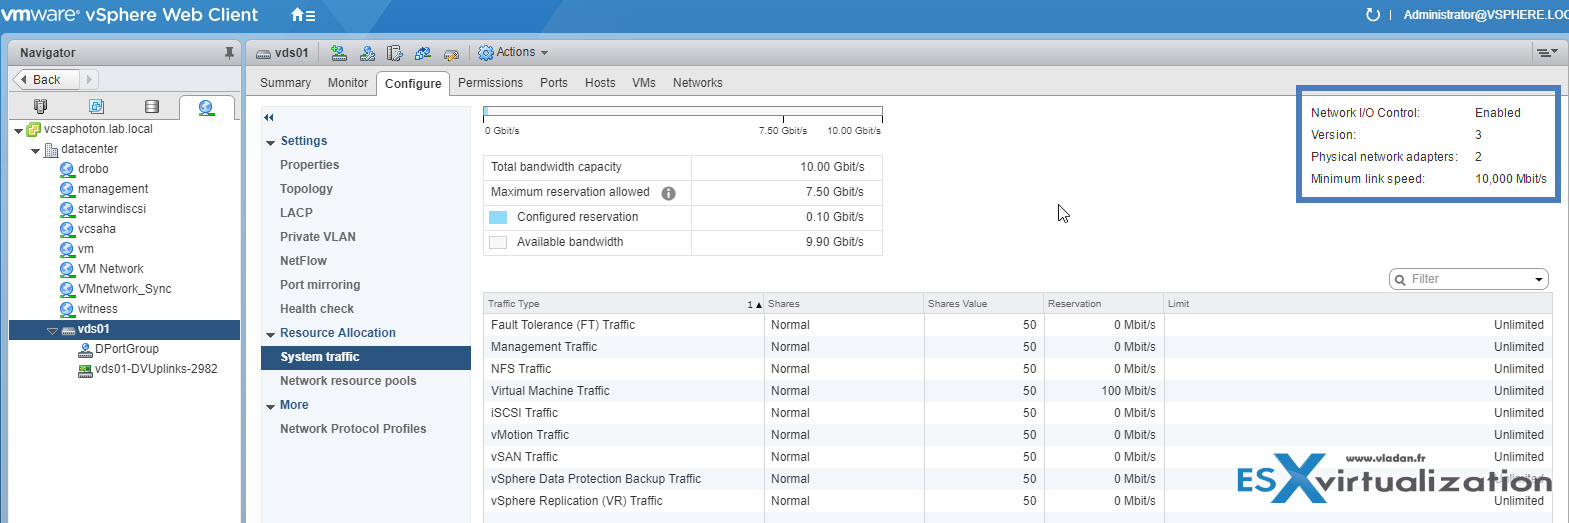Click forward arrow next to Back
Screen dimensions: 1569x523
tap(89, 79)
